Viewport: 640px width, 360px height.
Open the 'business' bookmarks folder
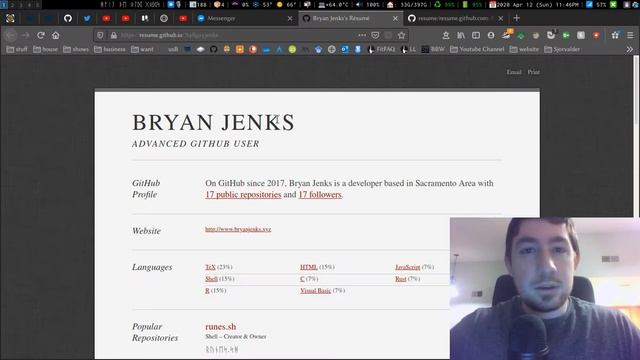point(110,49)
